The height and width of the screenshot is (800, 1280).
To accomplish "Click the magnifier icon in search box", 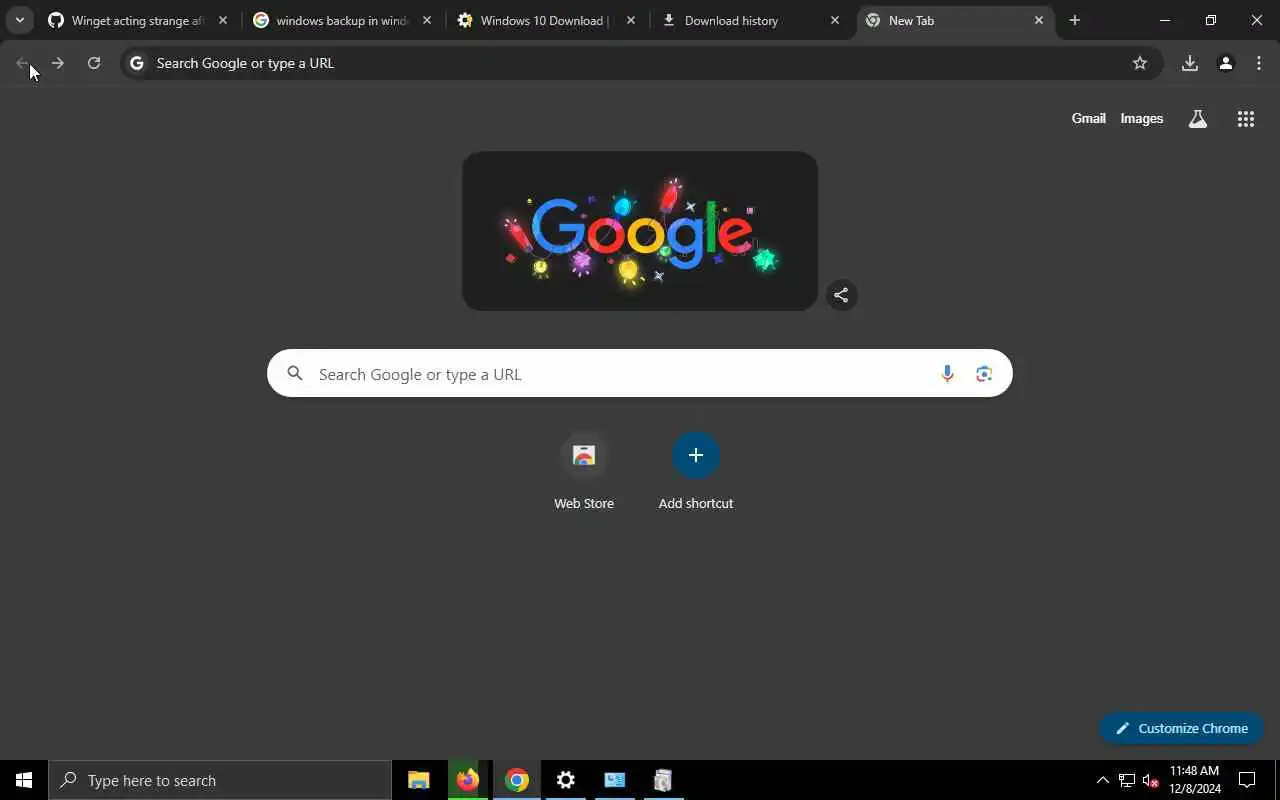I will point(295,374).
